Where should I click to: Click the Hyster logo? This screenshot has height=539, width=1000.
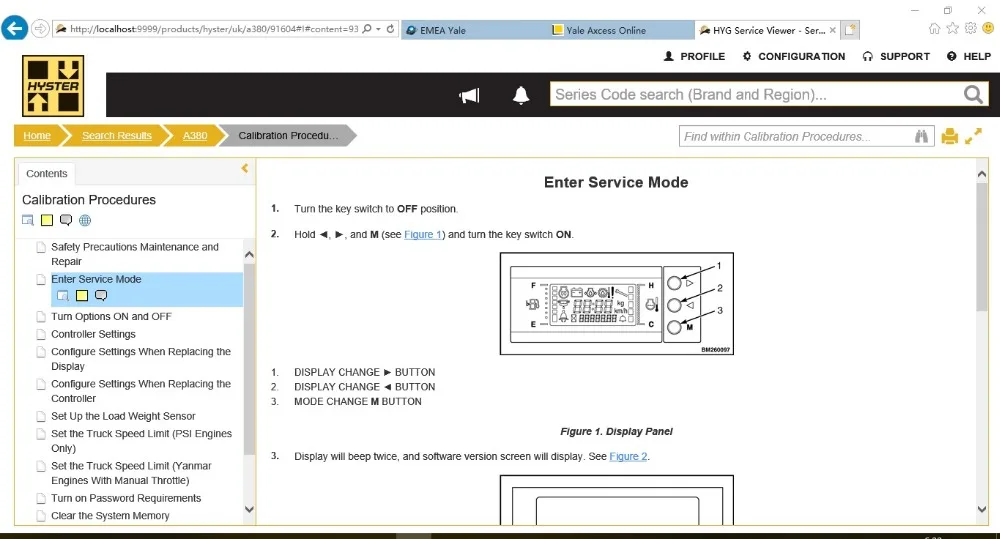53,85
